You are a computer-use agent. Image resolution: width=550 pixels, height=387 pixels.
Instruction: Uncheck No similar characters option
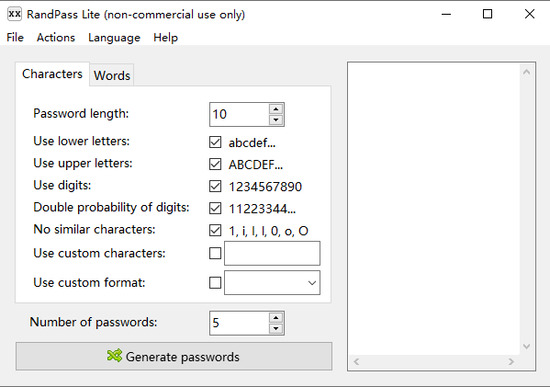point(215,231)
